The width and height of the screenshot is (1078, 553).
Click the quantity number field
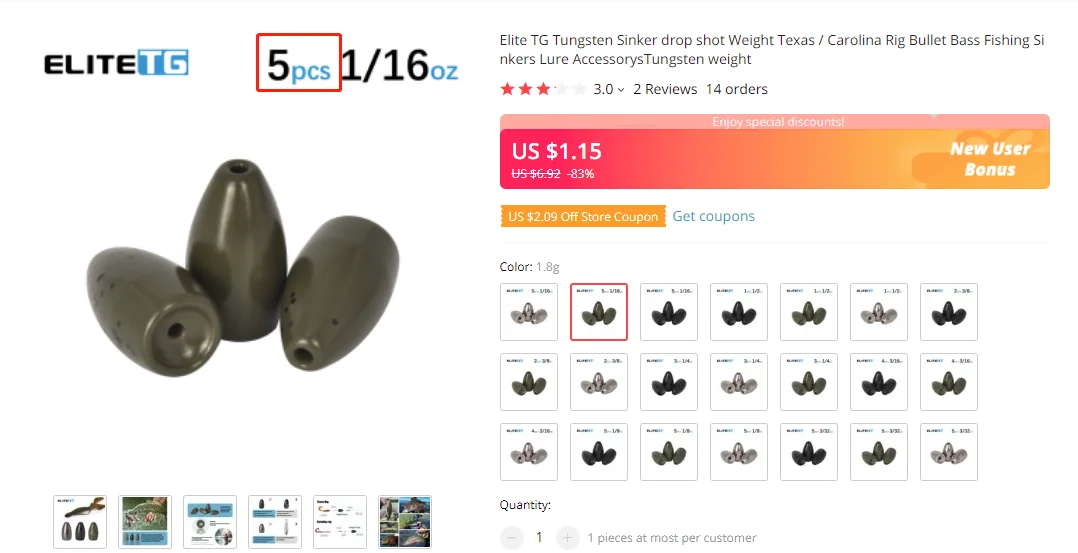pos(539,537)
